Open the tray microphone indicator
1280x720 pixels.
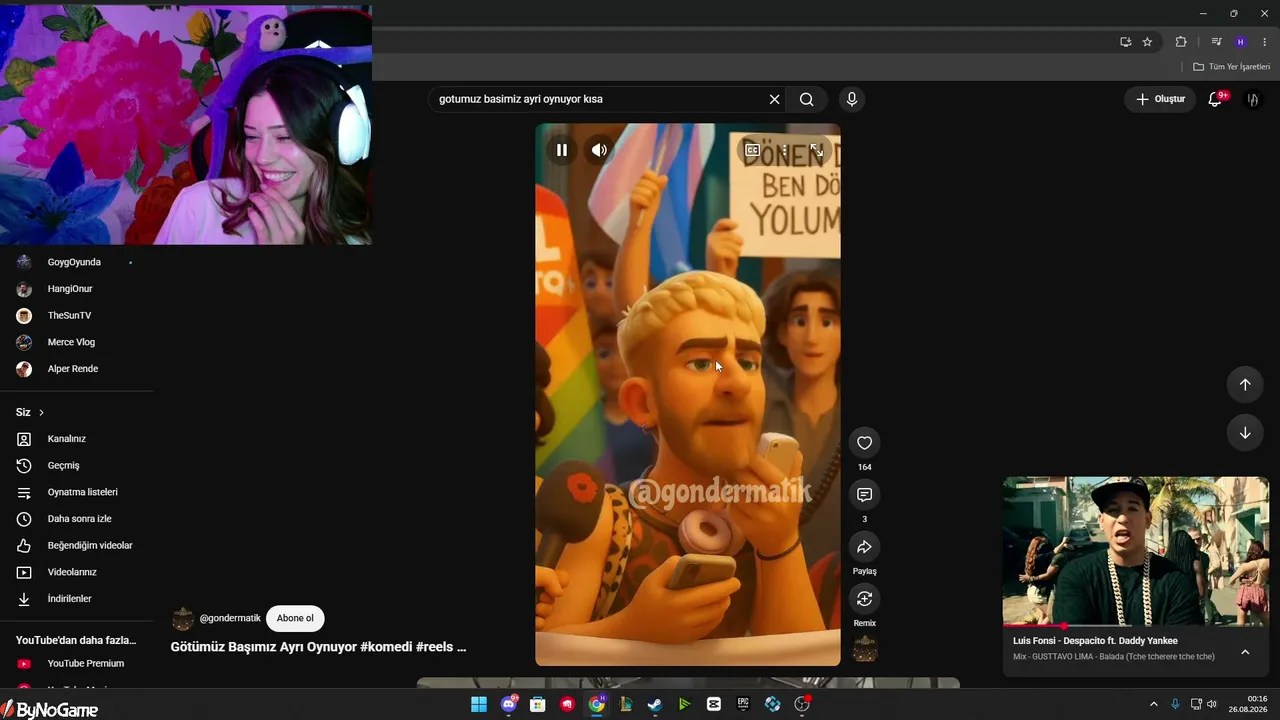coord(1176,705)
